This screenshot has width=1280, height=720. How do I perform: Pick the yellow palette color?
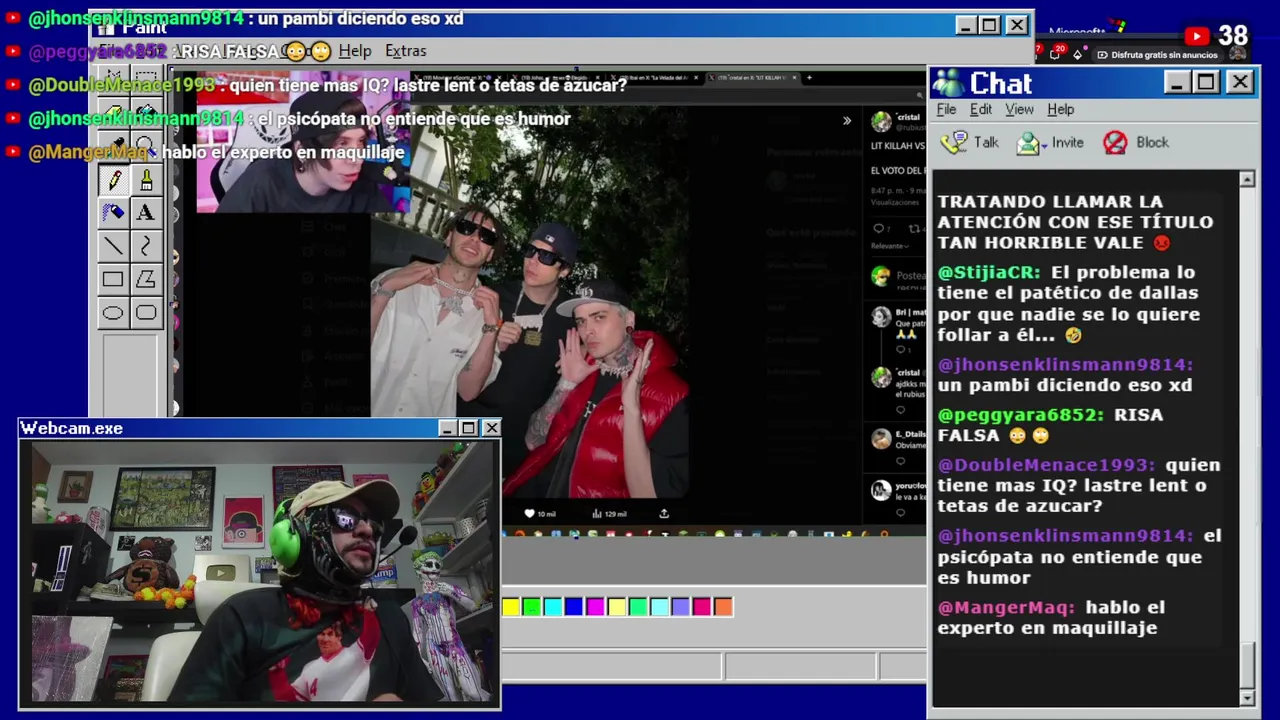511,607
